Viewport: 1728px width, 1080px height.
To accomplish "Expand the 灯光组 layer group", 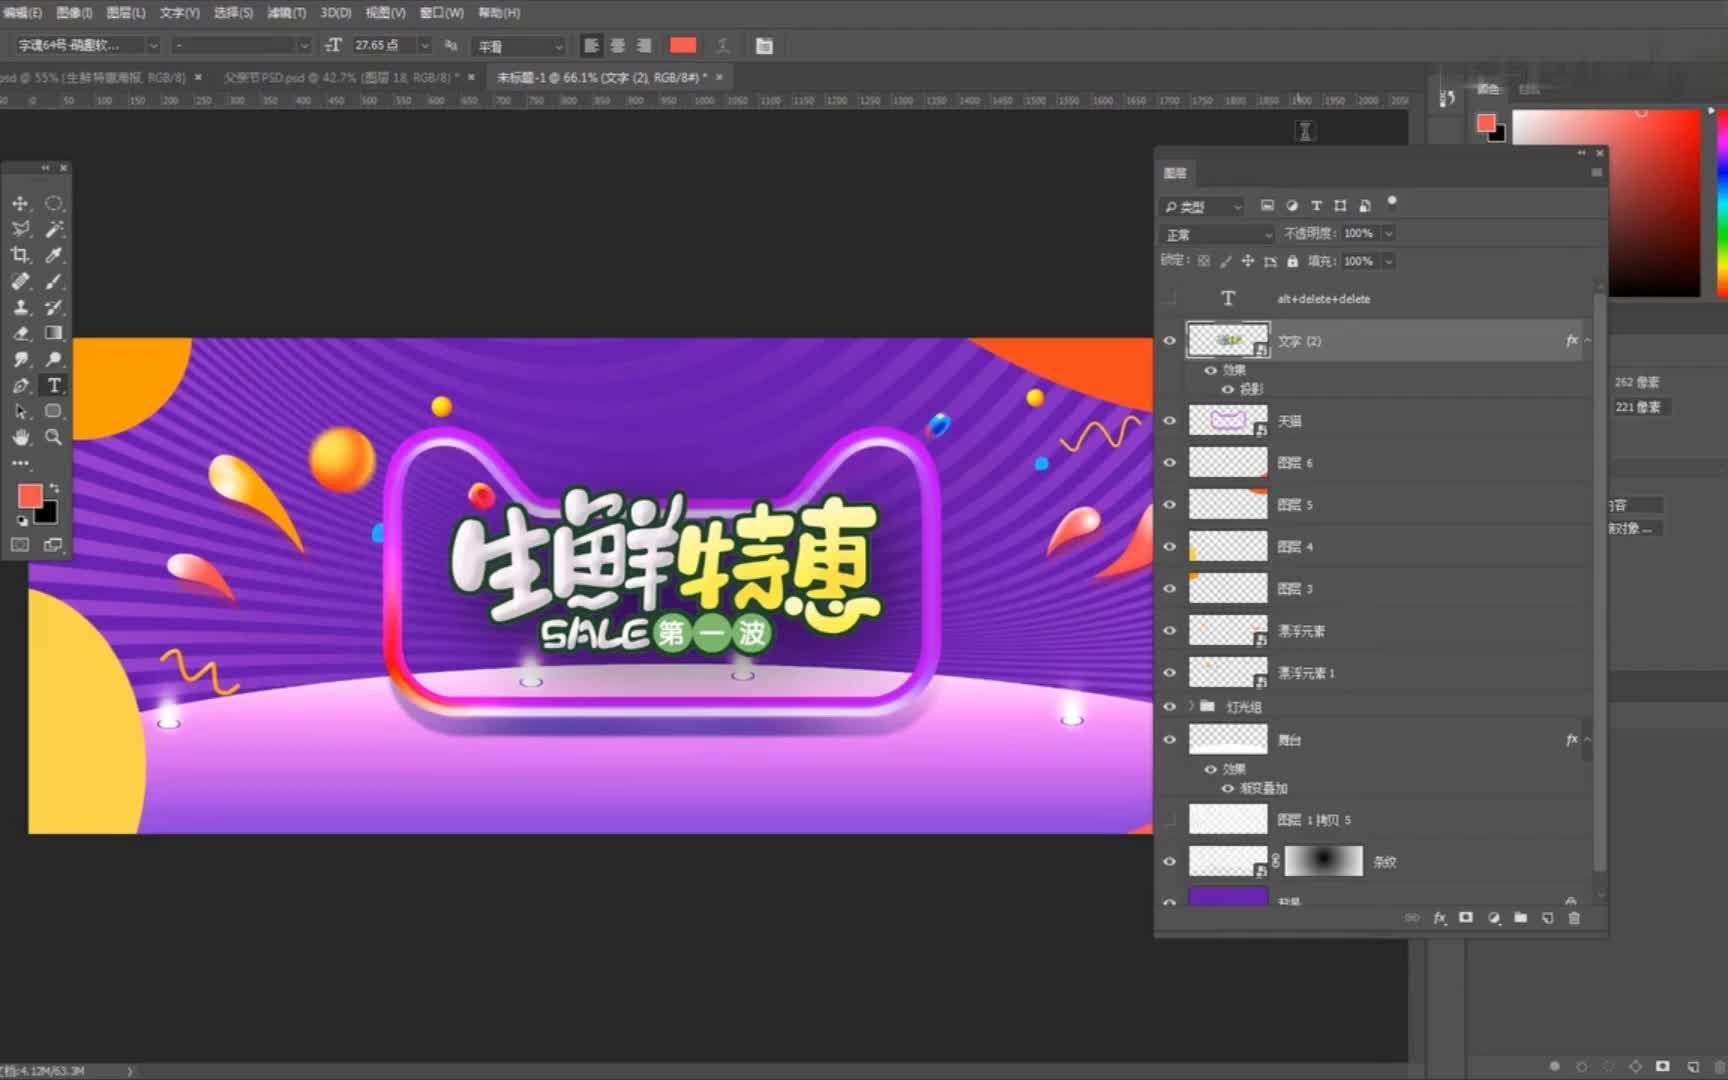I will tap(1191, 706).
